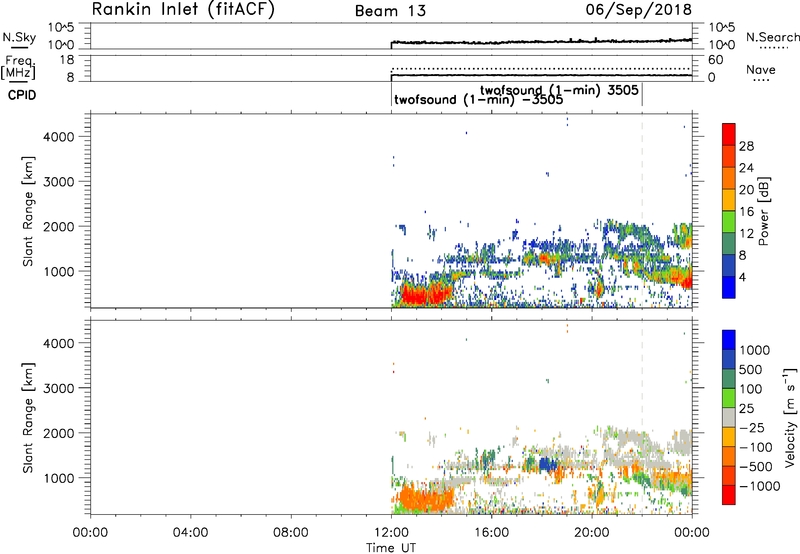Viewport: 800px width, 554px height.
Task: Click solid line sample under N.Sky
Action: pos(19,48)
